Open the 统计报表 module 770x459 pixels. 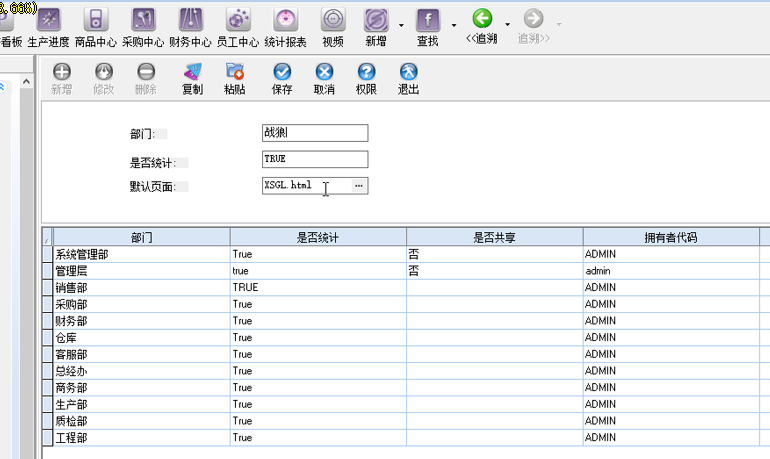point(285,28)
